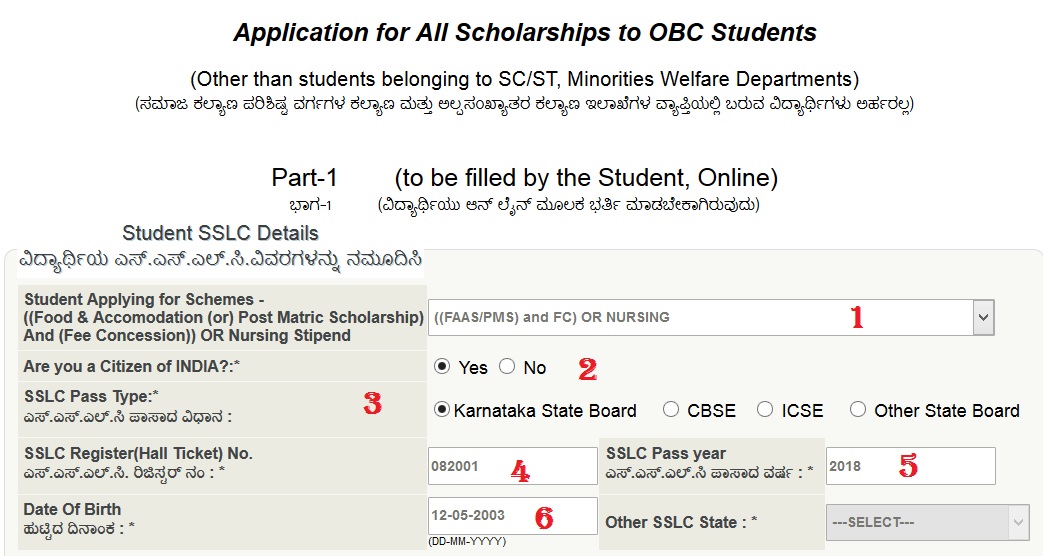Click red number 3 annotation marker
This screenshot has height=556, width=1043.
[x=372, y=405]
